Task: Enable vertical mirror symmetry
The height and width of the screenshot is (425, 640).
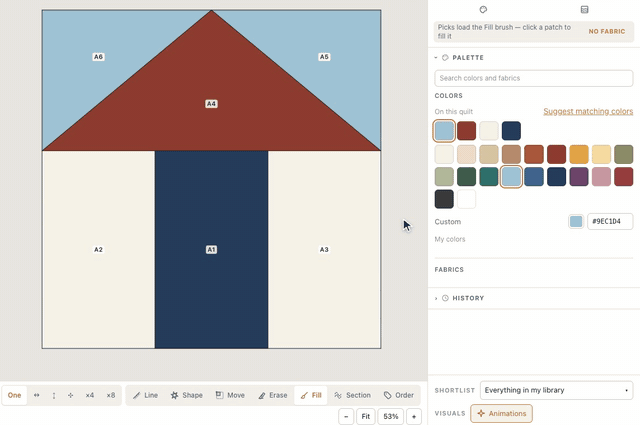Action: click(53, 395)
